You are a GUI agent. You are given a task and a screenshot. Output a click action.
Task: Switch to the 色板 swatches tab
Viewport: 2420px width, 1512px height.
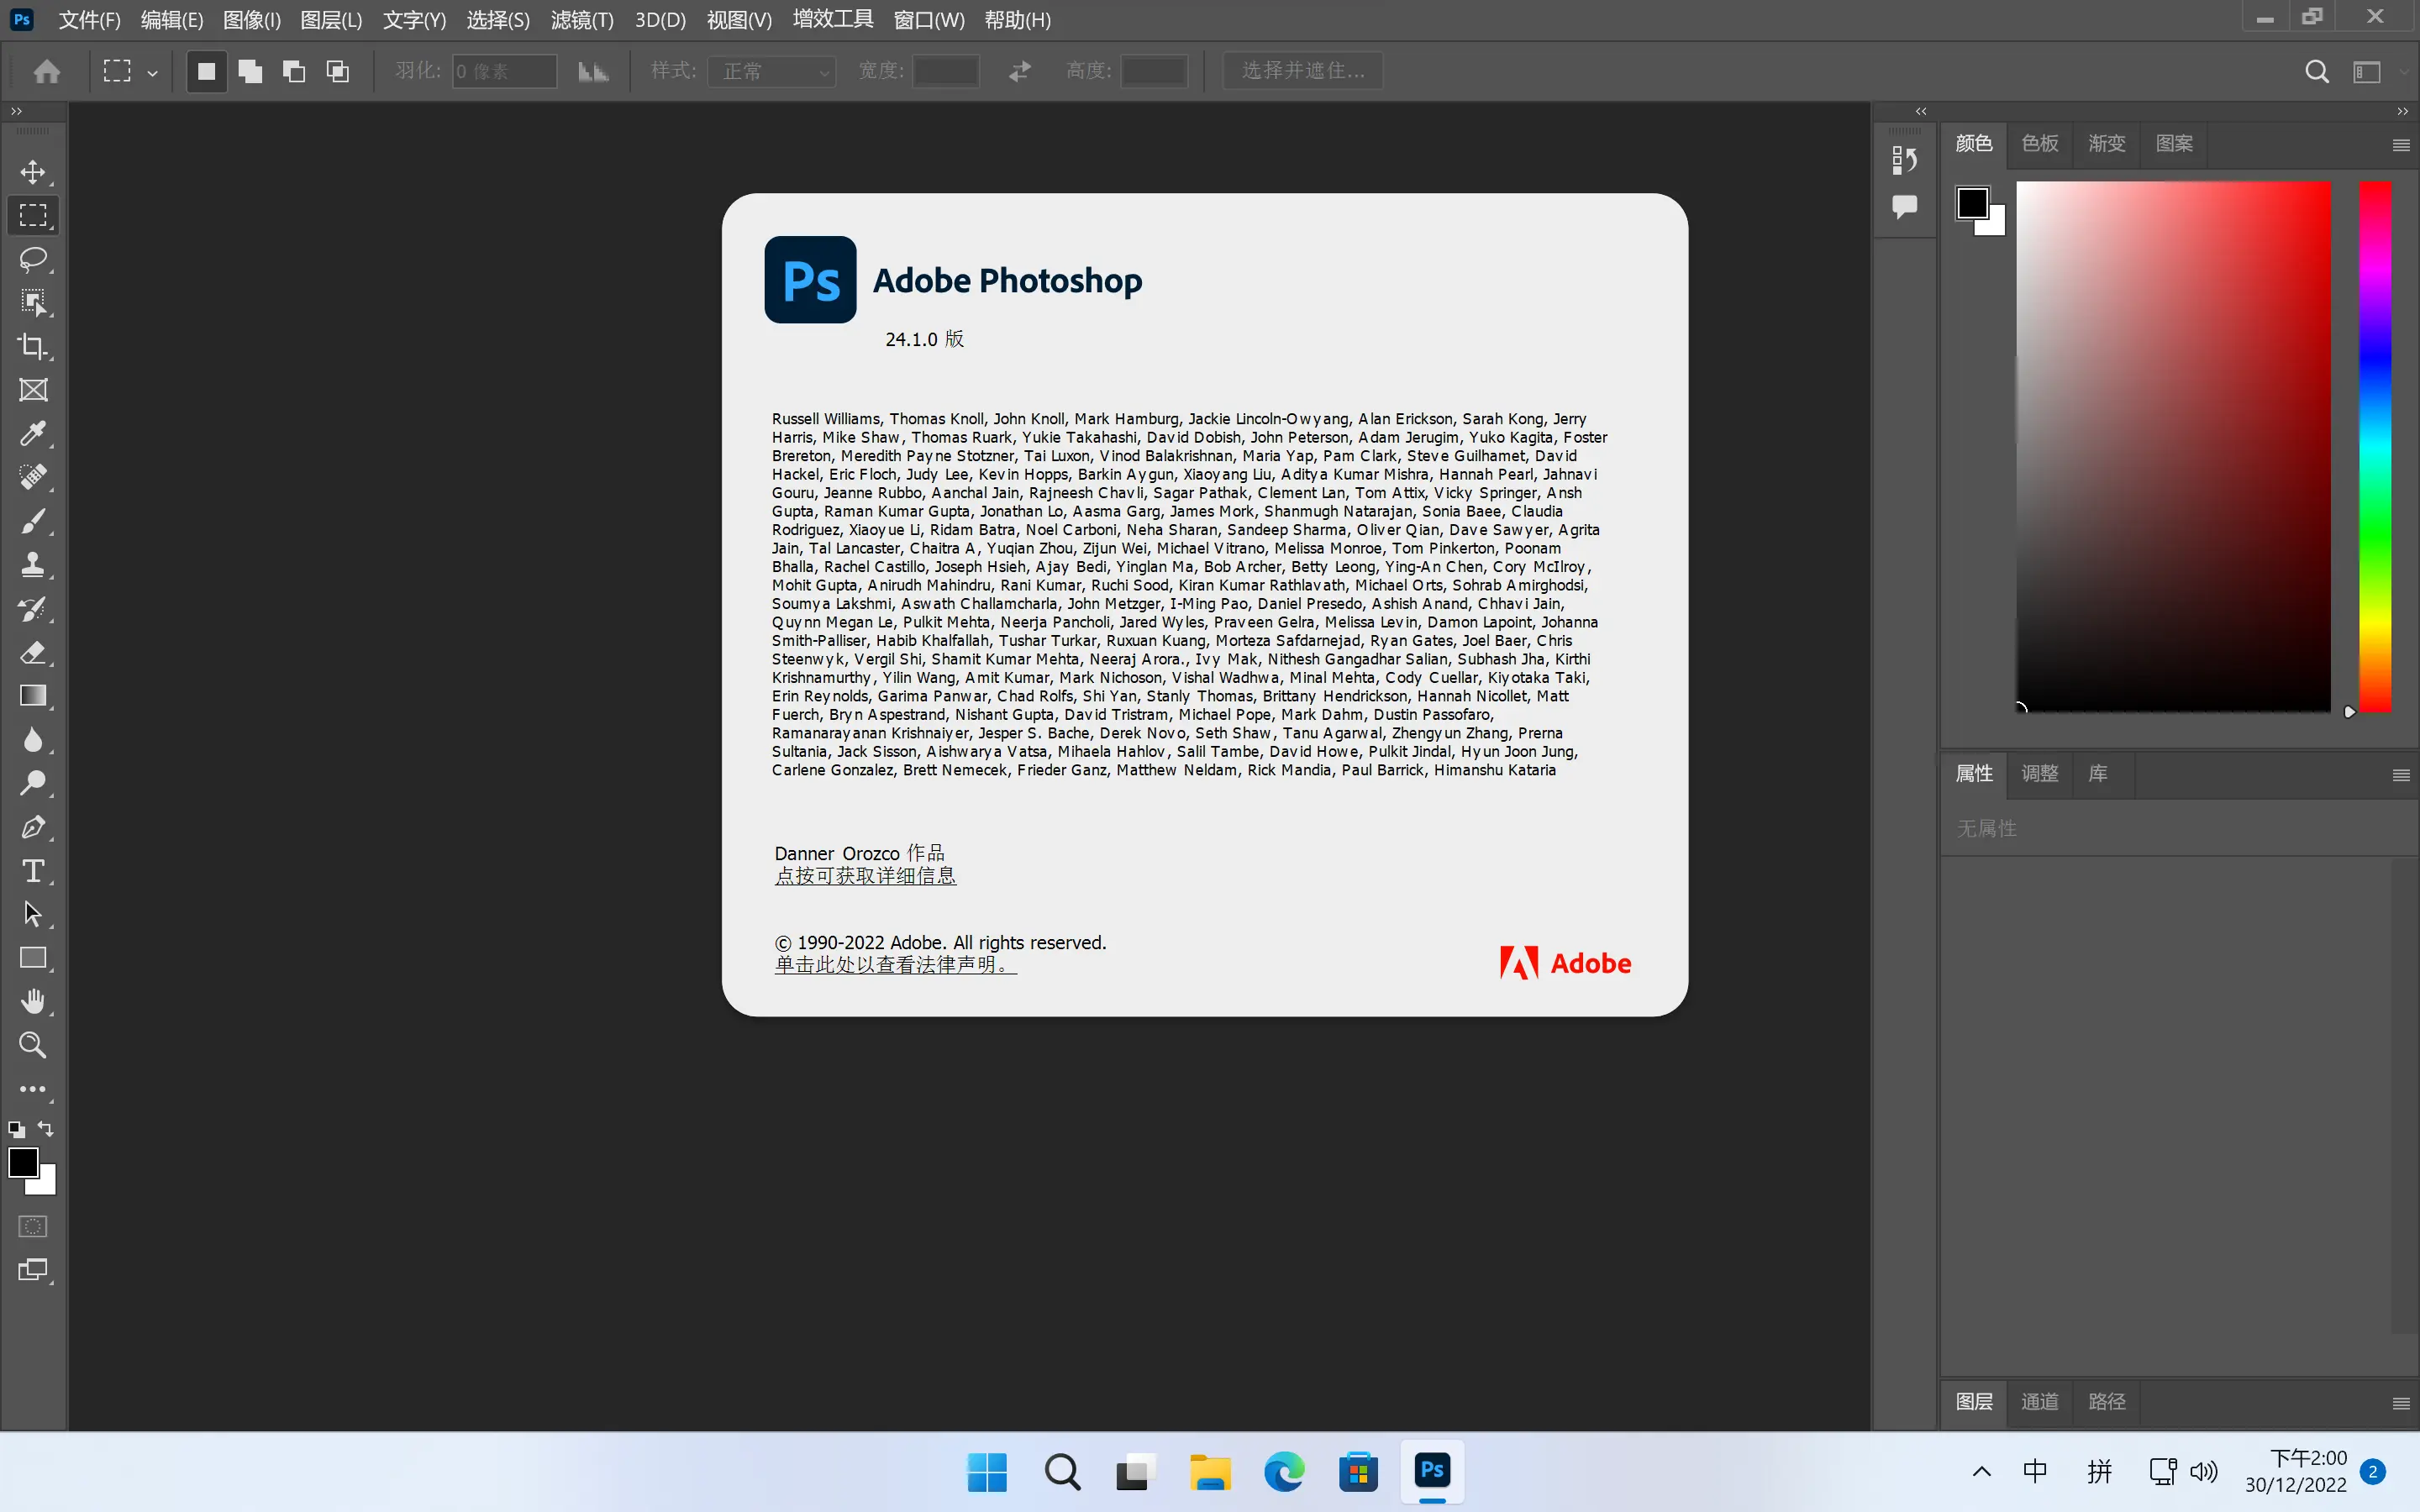coord(2039,144)
